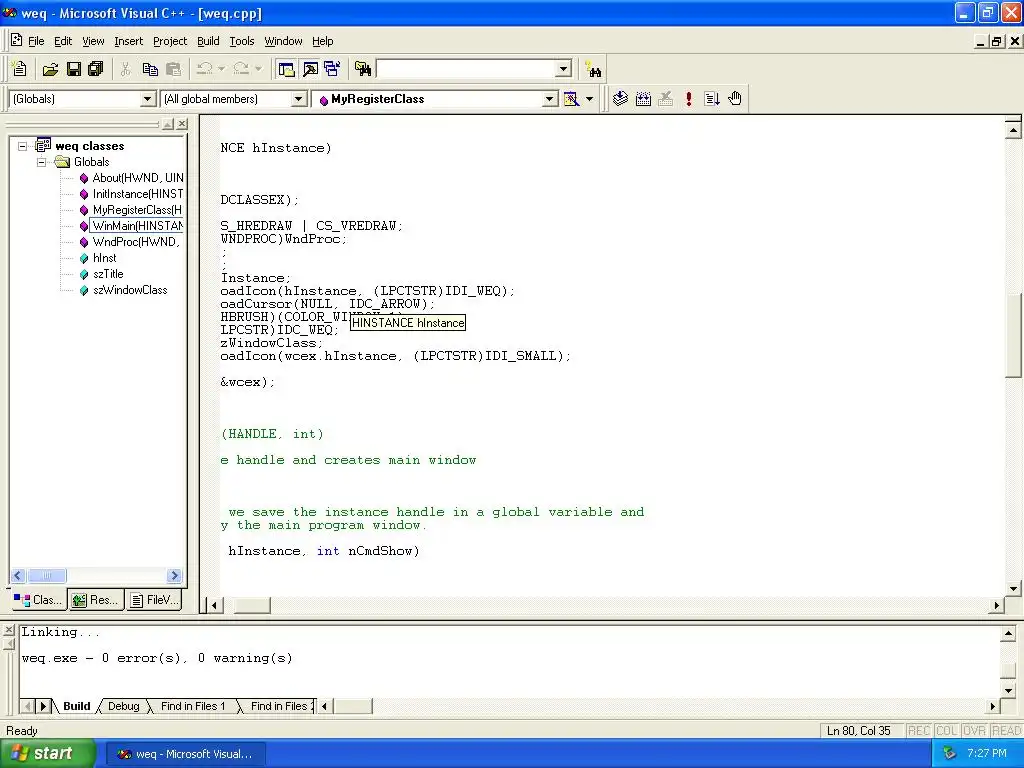Open the Build menu
Image resolution: width=1024 pixels, height=768 pixels.
coord(208,41)
